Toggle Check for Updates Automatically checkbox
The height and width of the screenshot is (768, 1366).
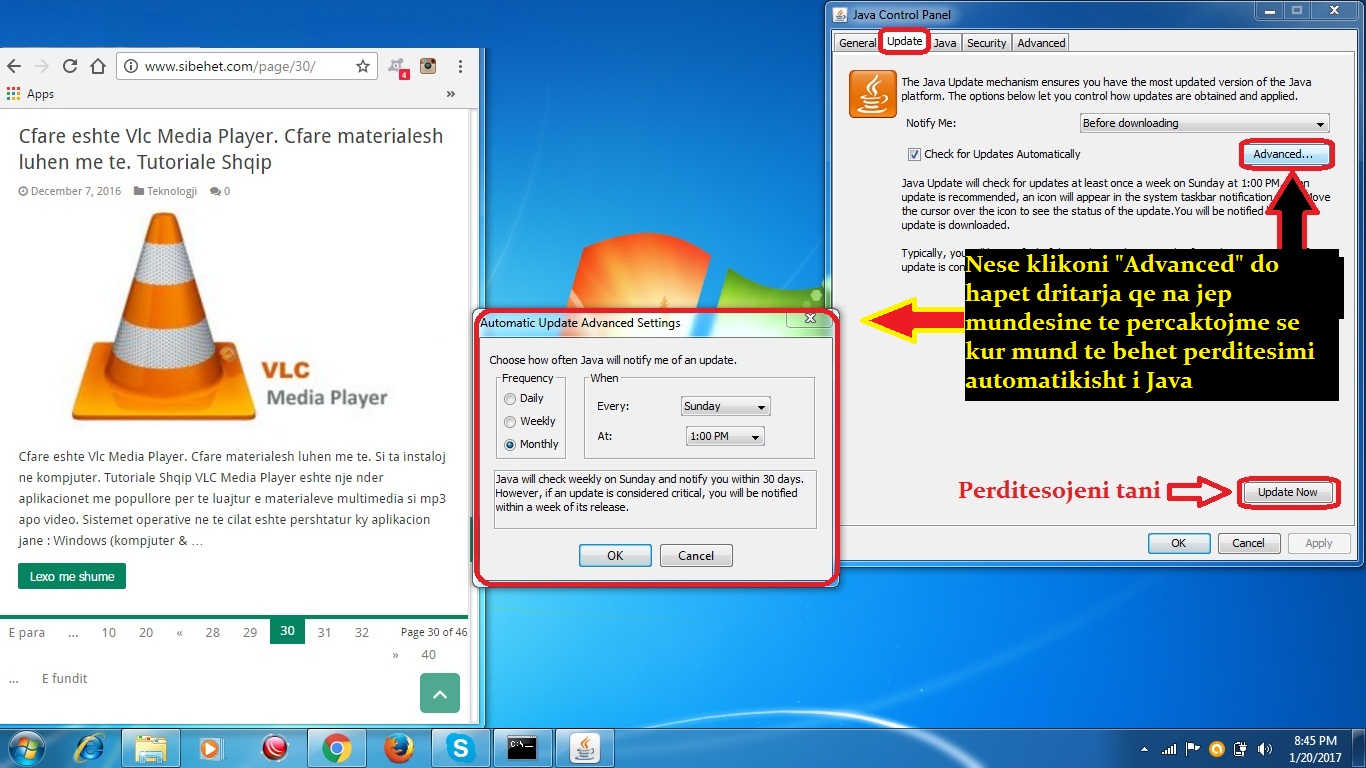coord(914,154)
